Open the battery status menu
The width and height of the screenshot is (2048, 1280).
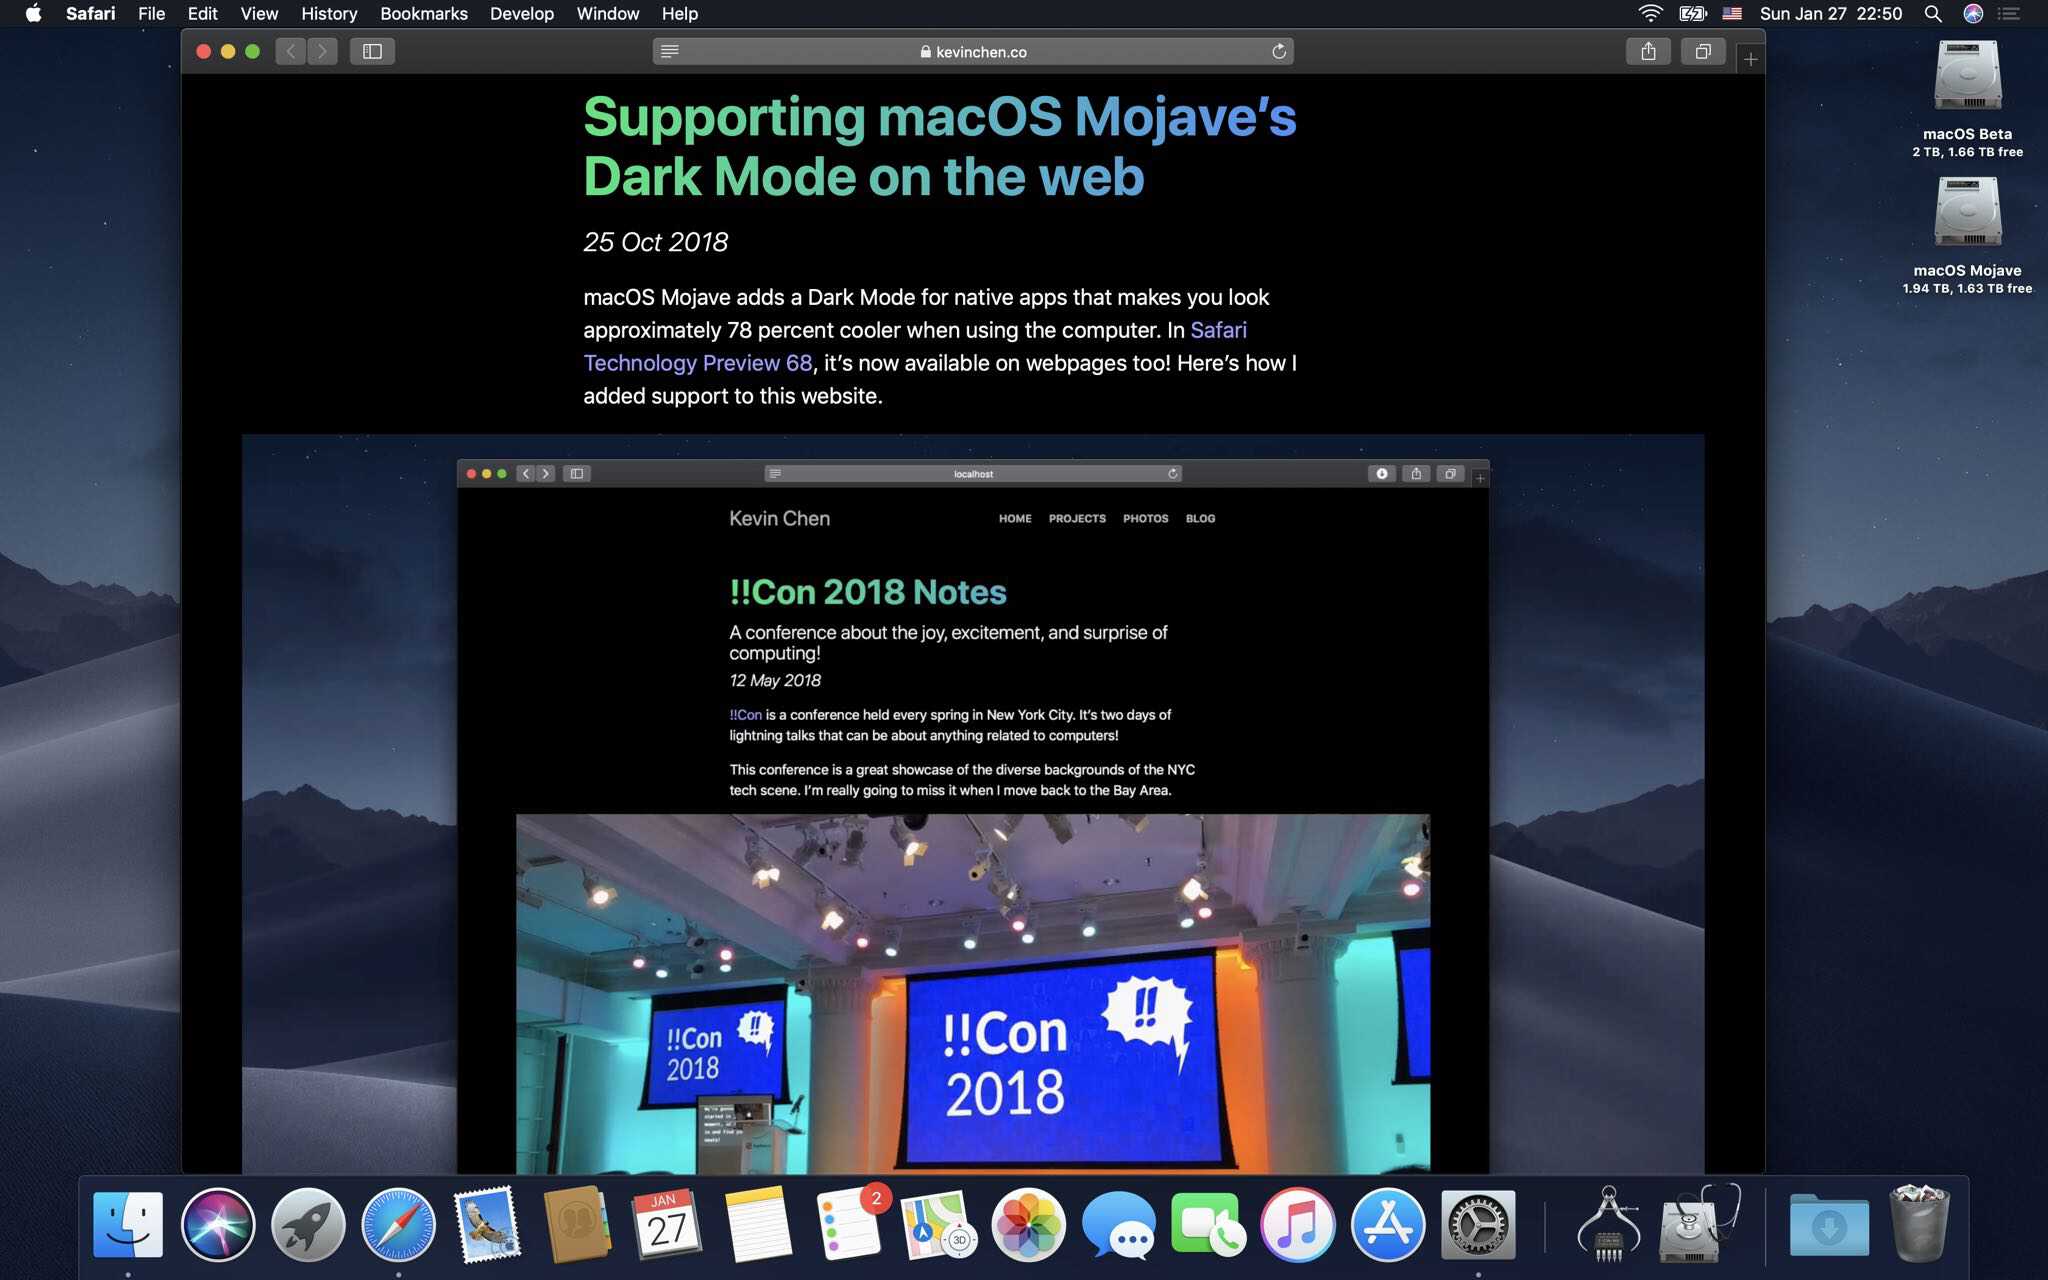click(x=1691, y=14)
